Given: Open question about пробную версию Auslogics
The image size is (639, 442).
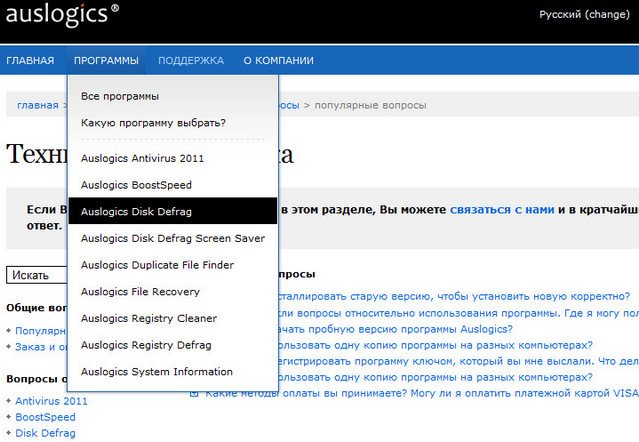Looking at the screenshot, I should click(395, 329).
